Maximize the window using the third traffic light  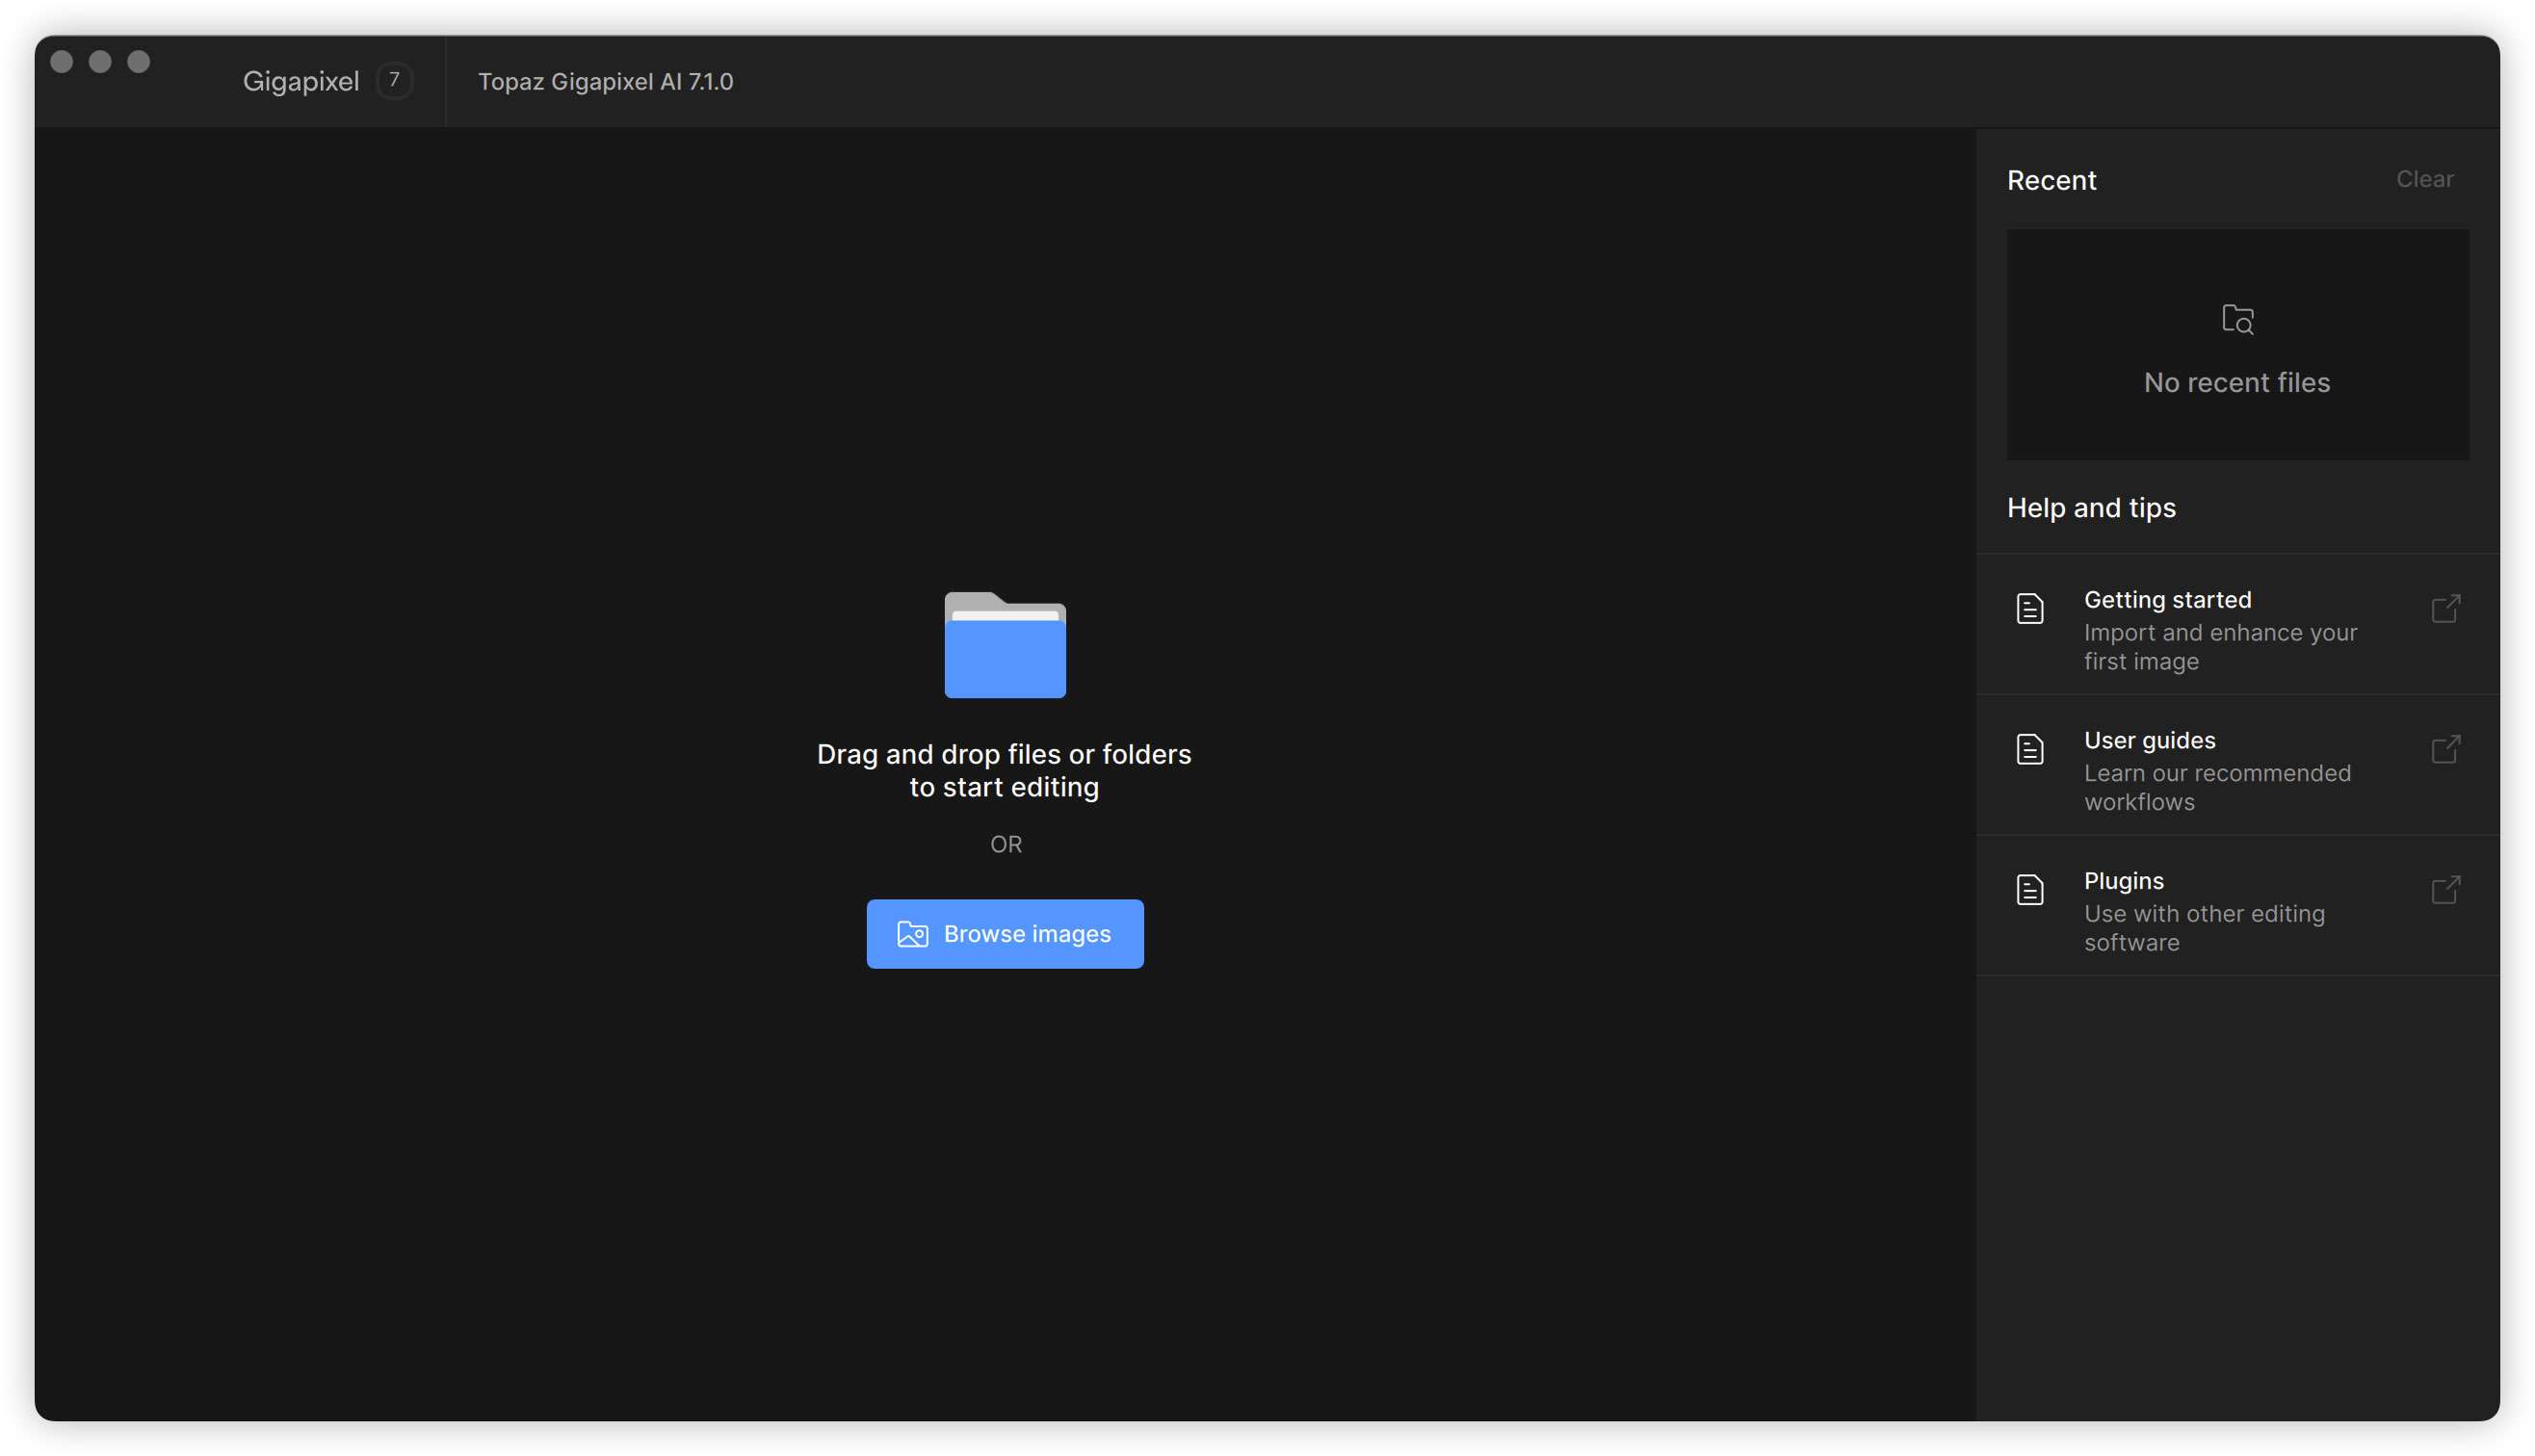[138, 61]
